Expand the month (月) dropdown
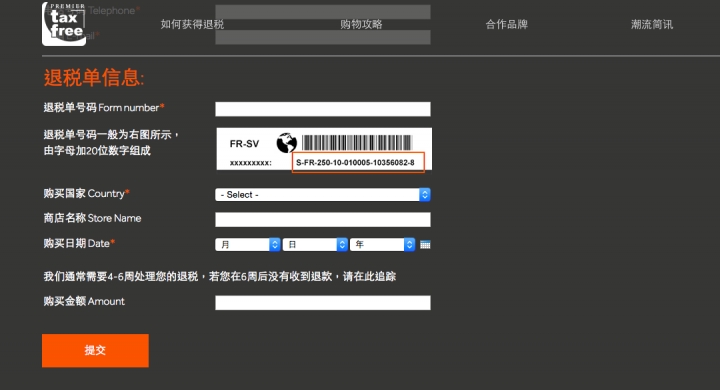Viewport: 720px width, 390px height. [x=248, y=244]
